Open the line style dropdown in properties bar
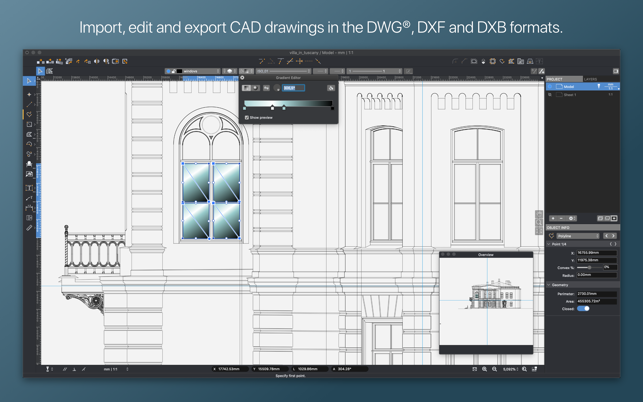 pyautogui.click(x=374, y=71)
